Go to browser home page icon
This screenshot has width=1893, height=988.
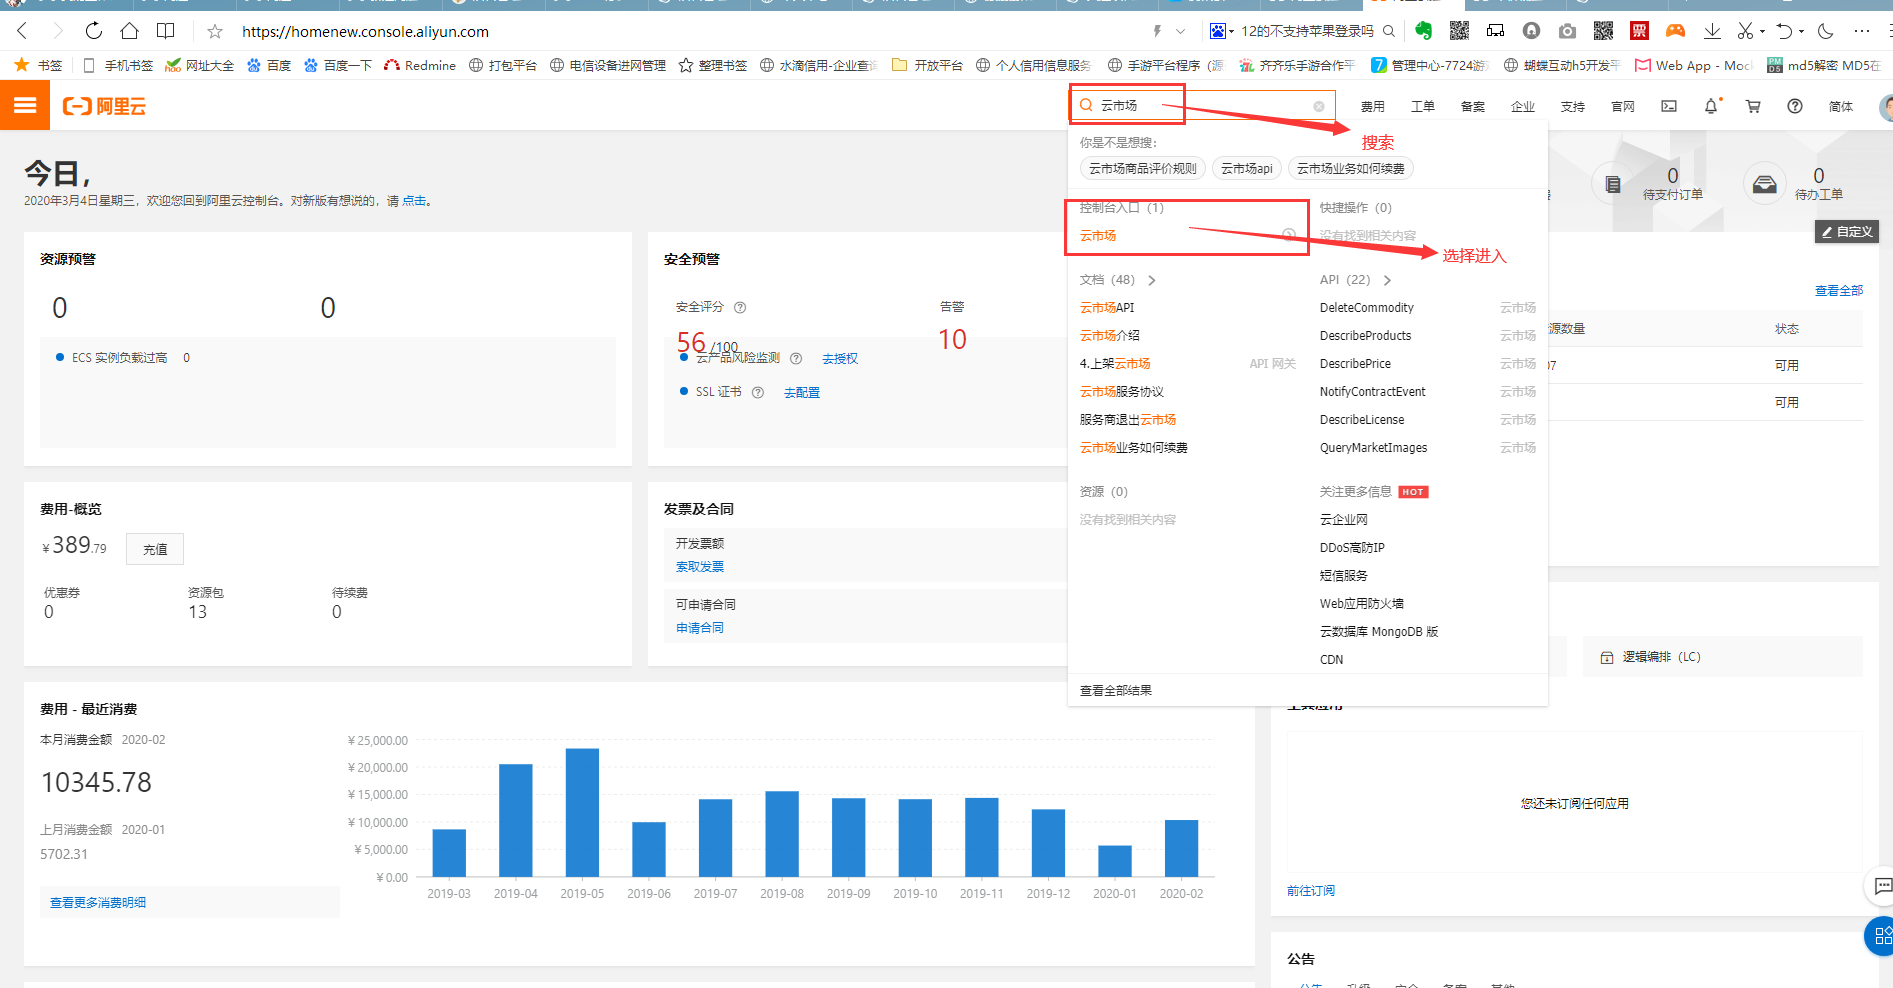click(x=130, y=31)
